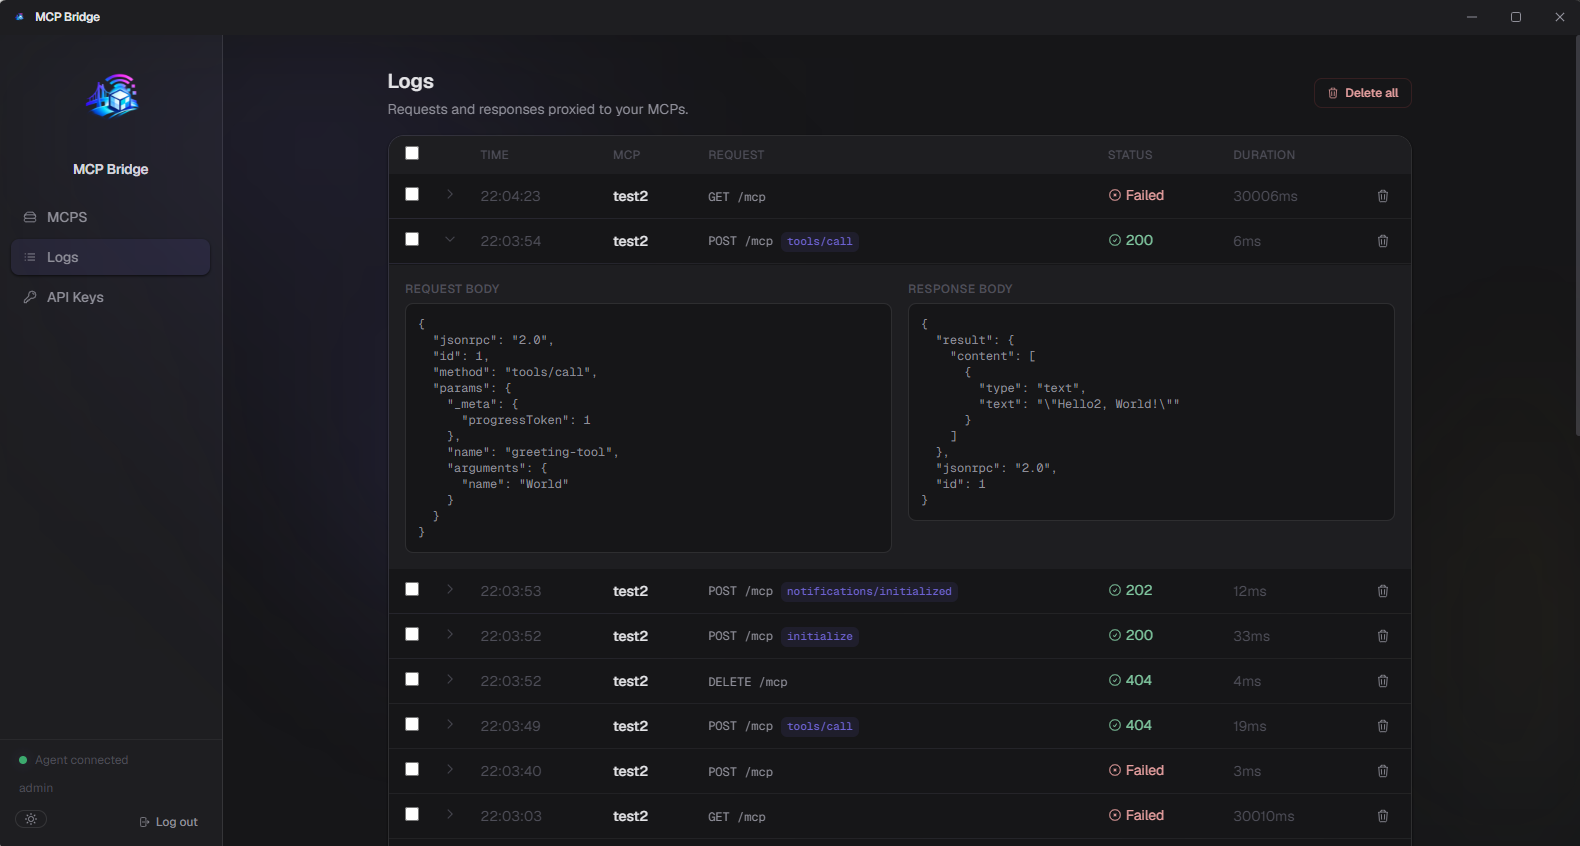Expand the 22:03:40 failed POST row
Image resolution: width=1580 pixels, height=846 pixels.
point(450,769)
